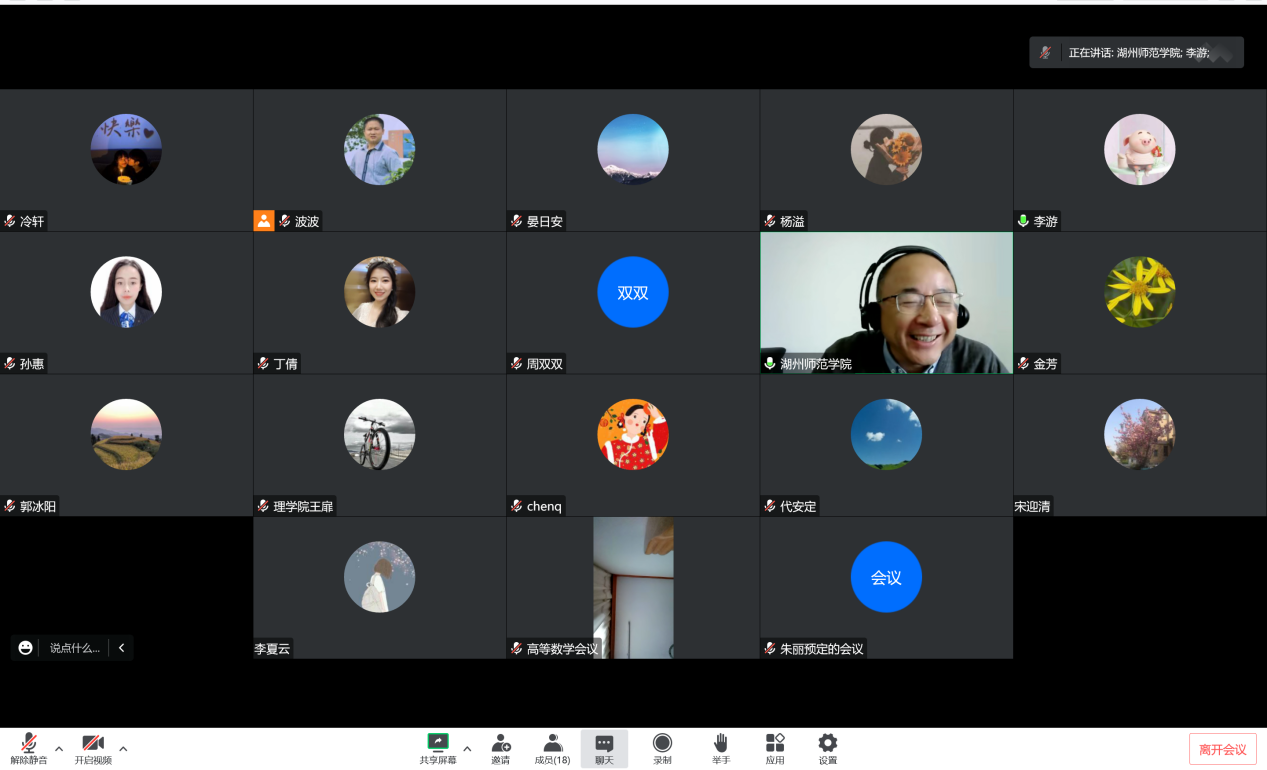
Task: Open the Members 成员(18) panel
Action: (x=552, y=747)
